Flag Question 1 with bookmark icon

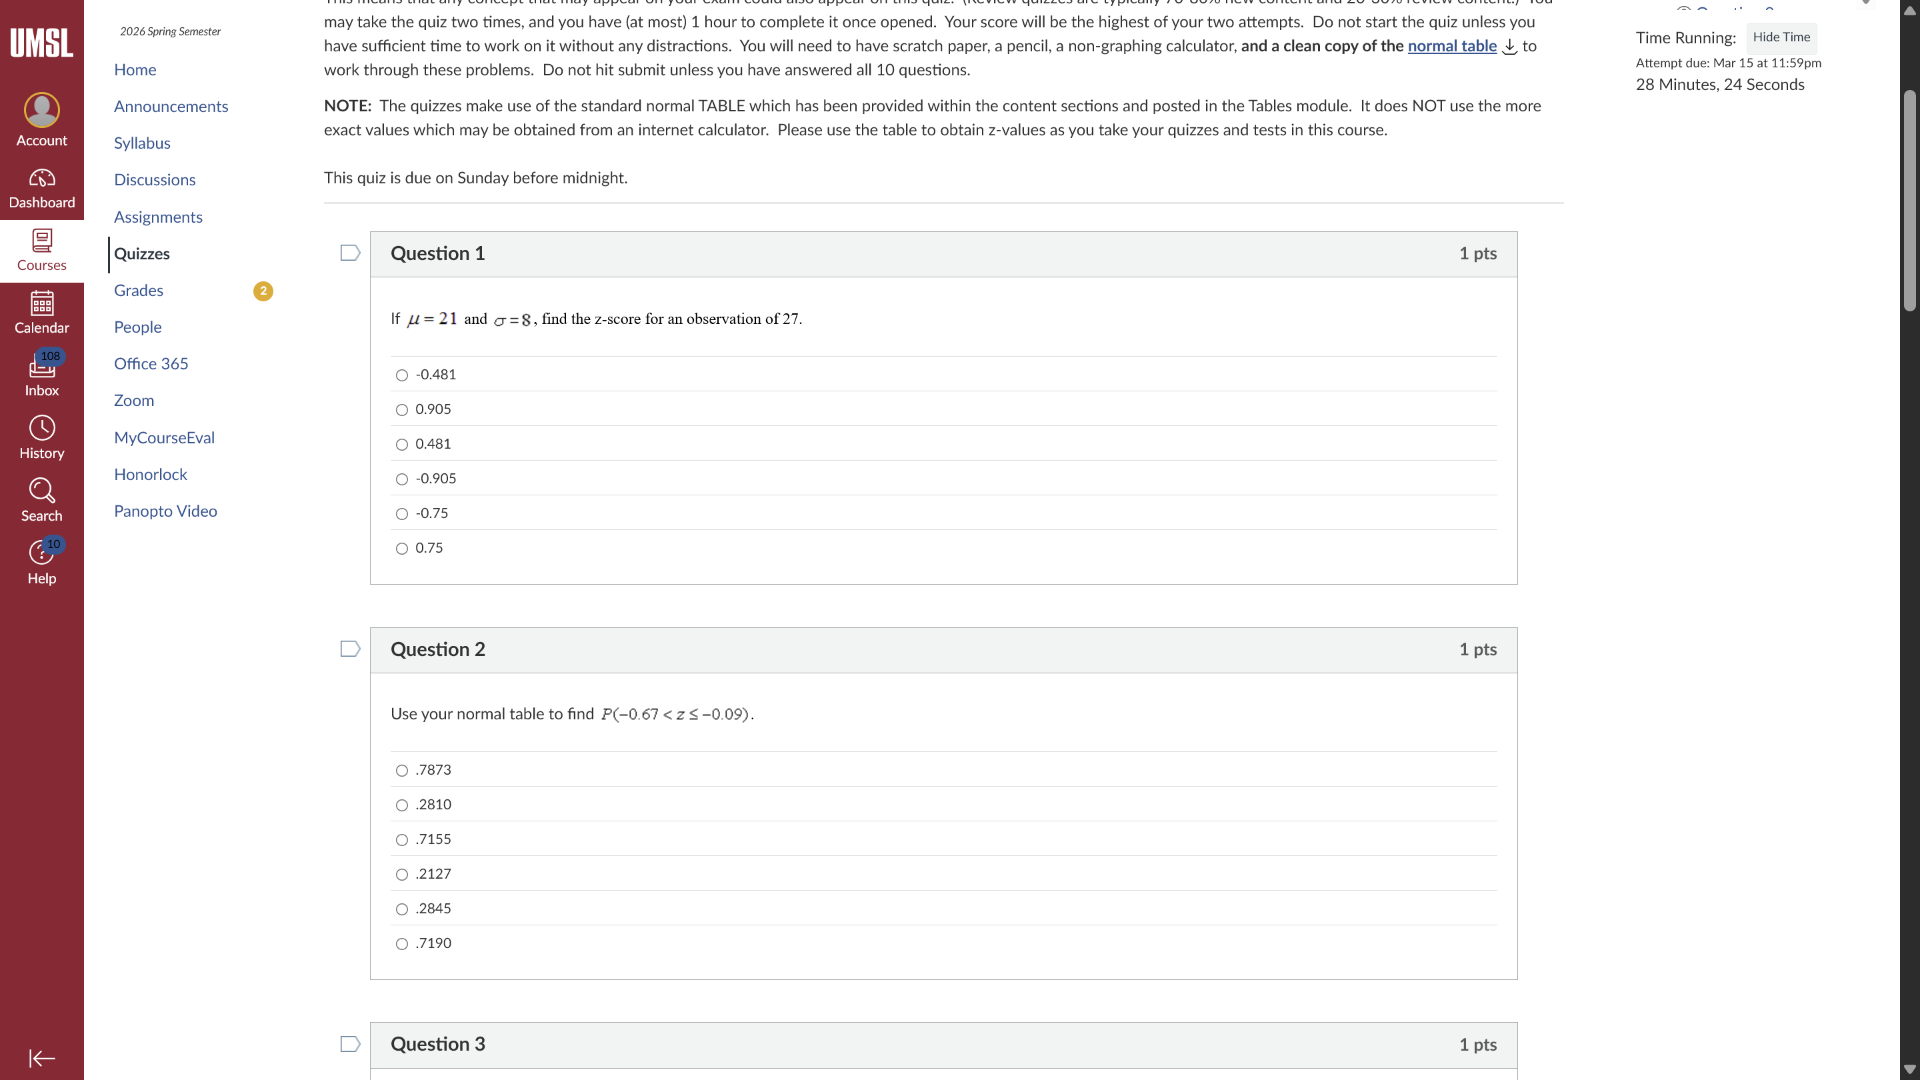[350, 253]
